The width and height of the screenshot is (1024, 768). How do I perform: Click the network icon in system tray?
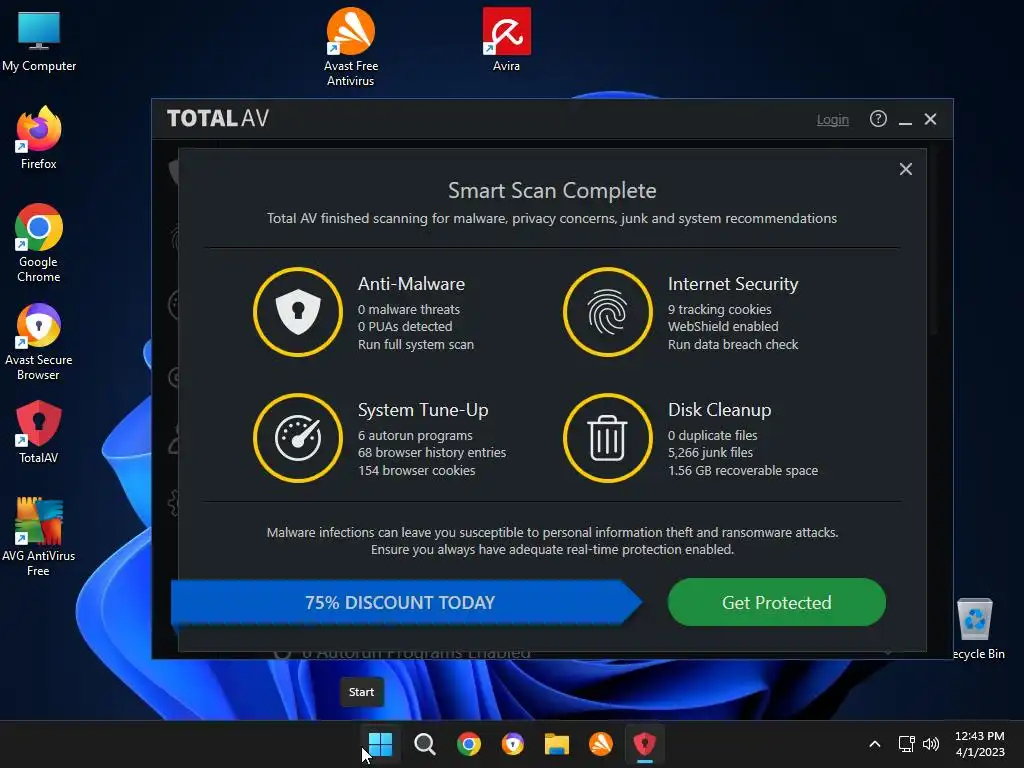click(x=906, y=744)
